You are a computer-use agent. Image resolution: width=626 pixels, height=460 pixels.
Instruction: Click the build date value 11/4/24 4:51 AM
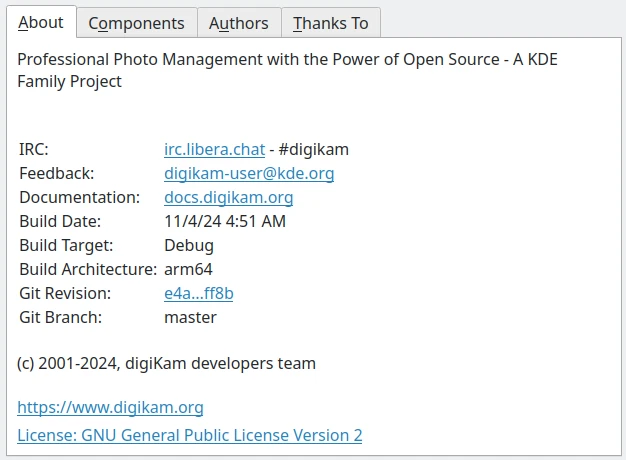(225, 222)
